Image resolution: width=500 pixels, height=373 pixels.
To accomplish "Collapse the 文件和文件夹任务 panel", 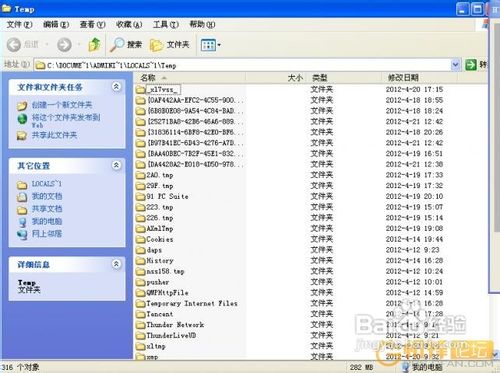I will click(116, 87).
